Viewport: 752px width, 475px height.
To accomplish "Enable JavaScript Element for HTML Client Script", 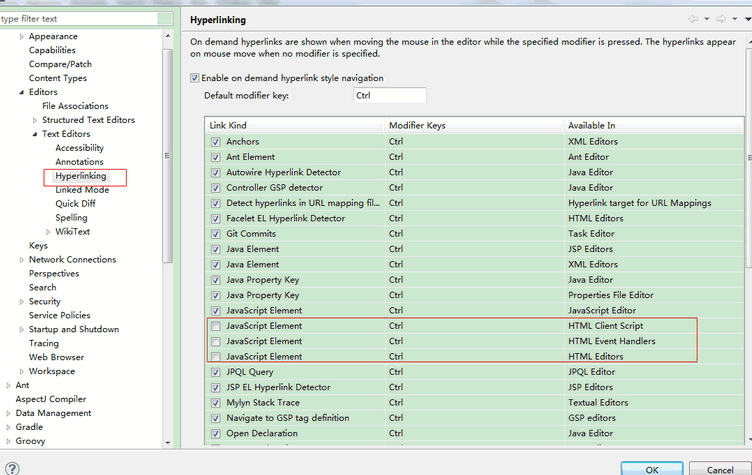I will pos(216,326).
